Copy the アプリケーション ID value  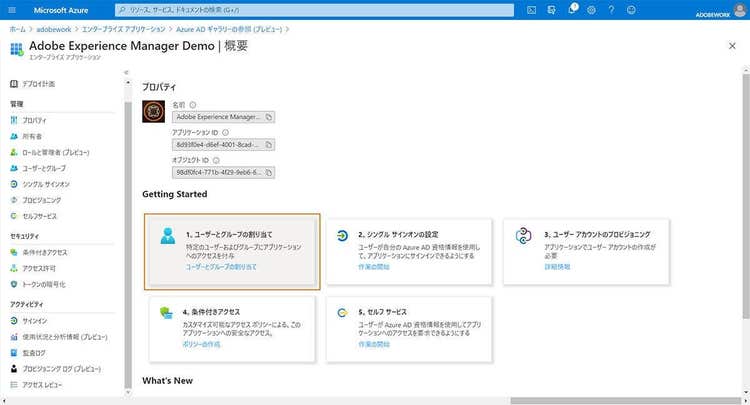269,144
